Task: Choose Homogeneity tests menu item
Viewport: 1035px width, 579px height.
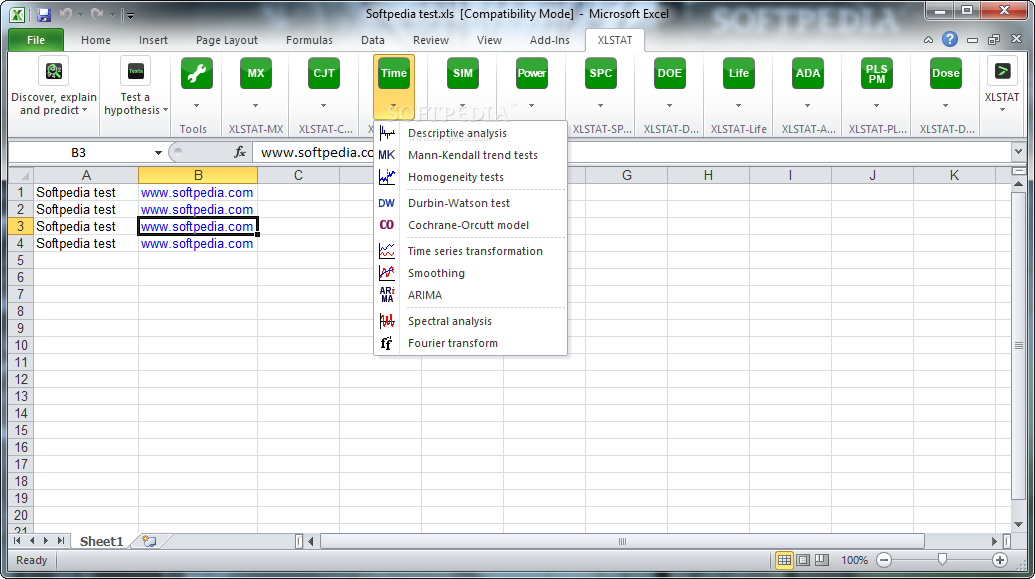Action: pyautogui.click(x=471, y=177)
